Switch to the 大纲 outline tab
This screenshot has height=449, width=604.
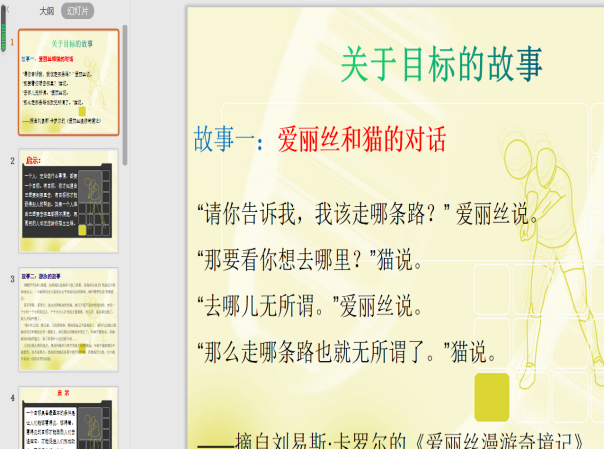(46, 12)
